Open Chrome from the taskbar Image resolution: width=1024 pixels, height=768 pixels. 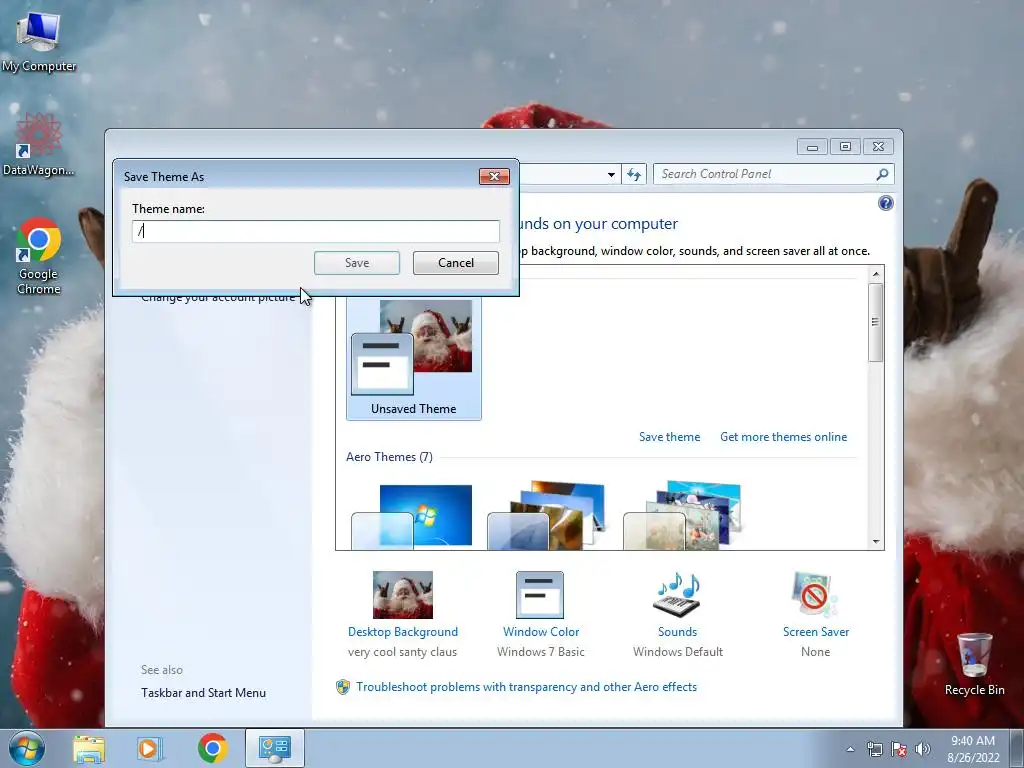pyautogui.click(x=212, y=748)
